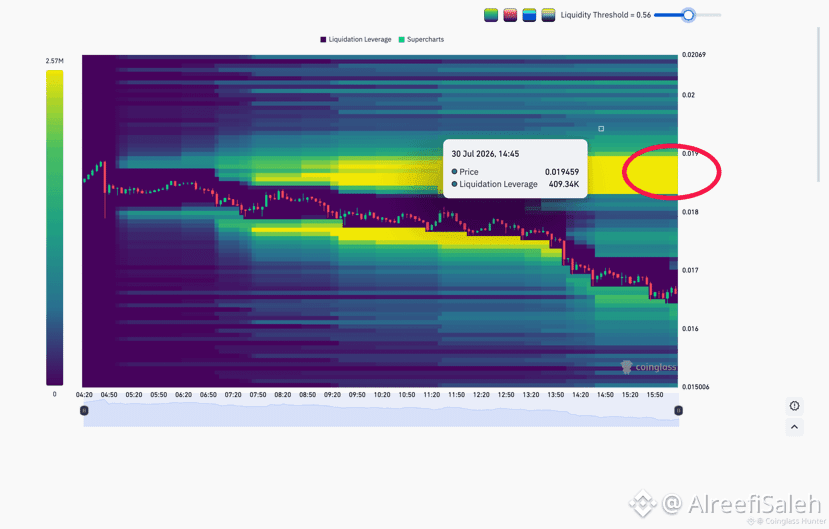This screenshot has height=529, width=829.
Task: Click the AlreefiSaleh watermark logo icon
Action: pyautogui.click(x=642, y=503)
